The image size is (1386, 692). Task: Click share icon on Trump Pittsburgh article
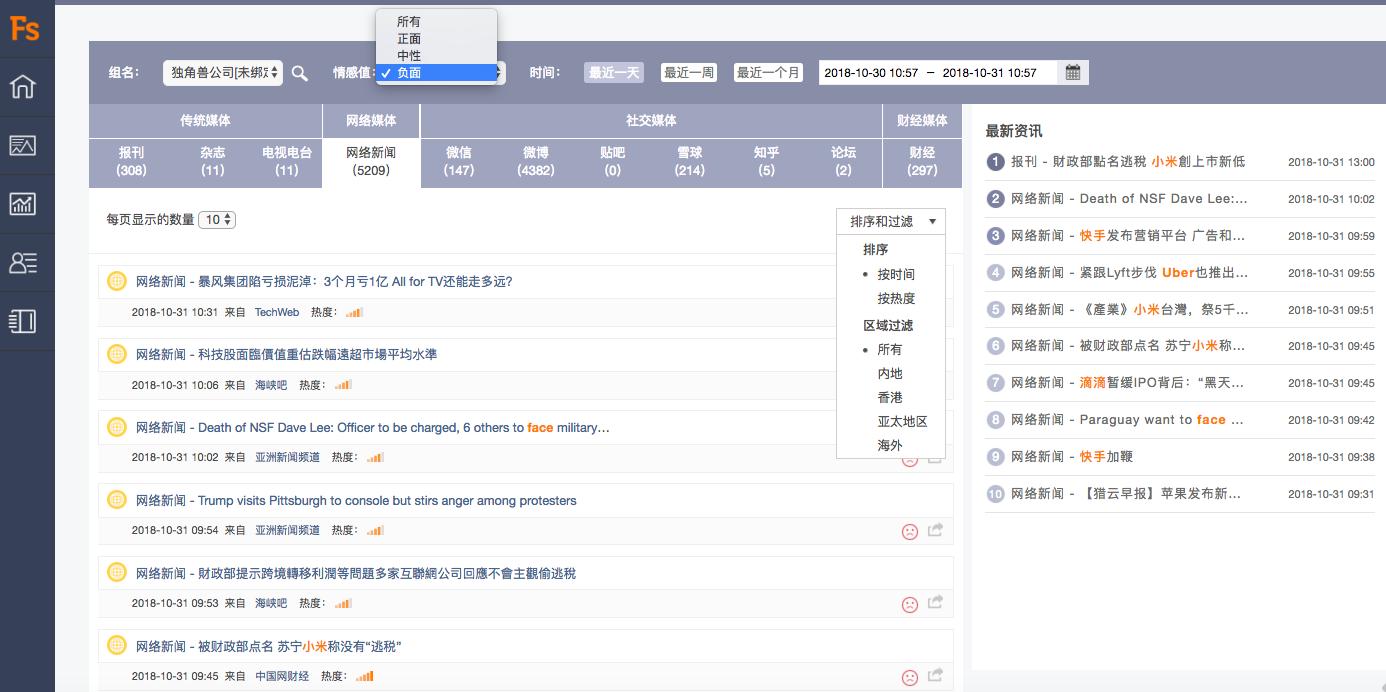pos(935,531)
